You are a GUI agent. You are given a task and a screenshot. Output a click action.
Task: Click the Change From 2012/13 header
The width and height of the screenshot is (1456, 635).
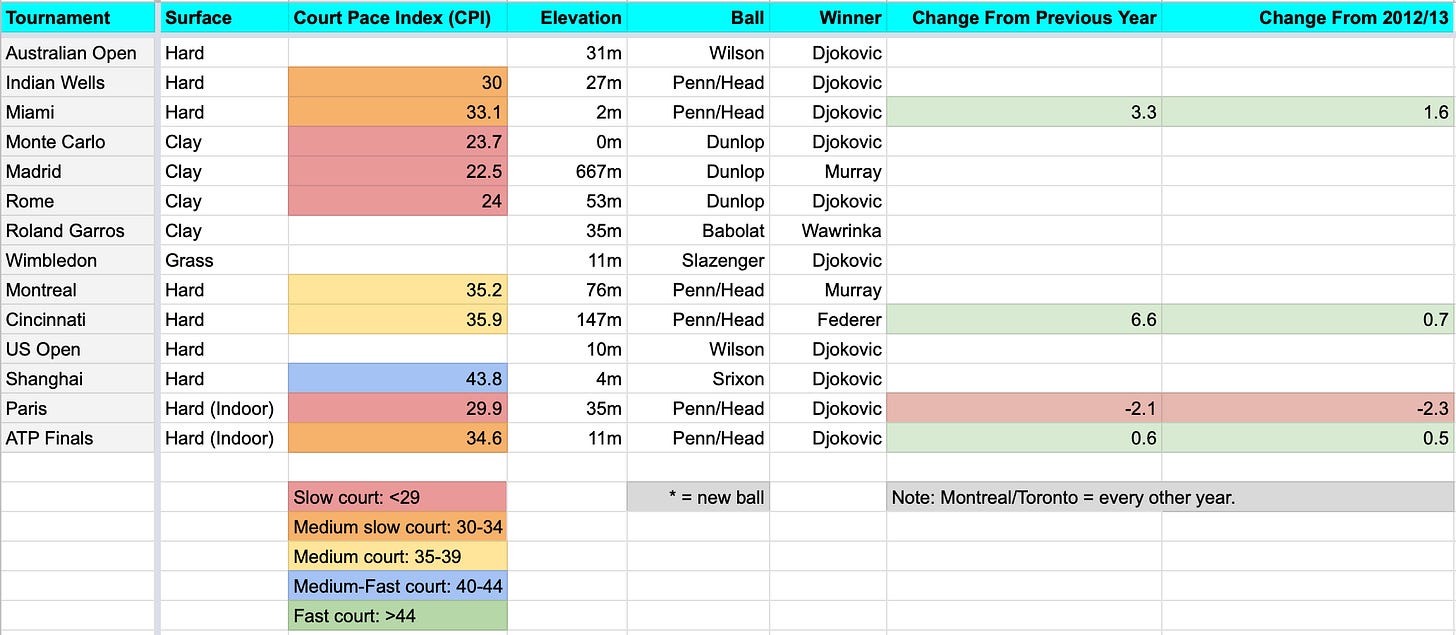(1308, 17)
